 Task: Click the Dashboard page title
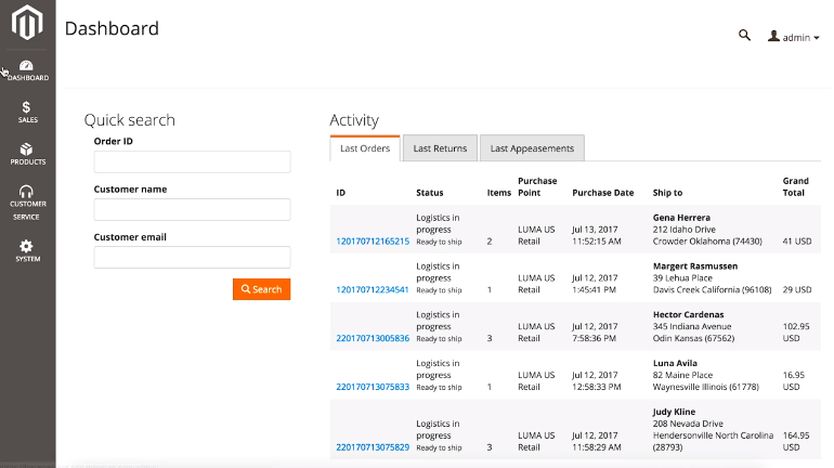112,28
